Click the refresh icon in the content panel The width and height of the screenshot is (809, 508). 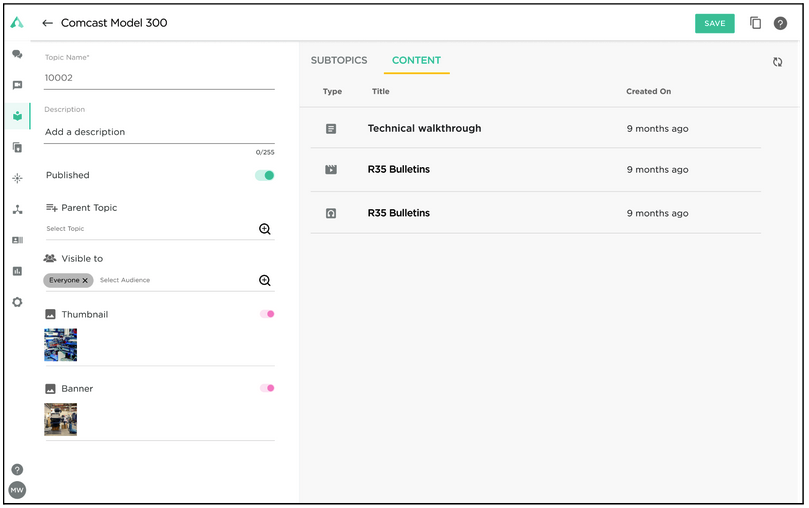[778, 62]
